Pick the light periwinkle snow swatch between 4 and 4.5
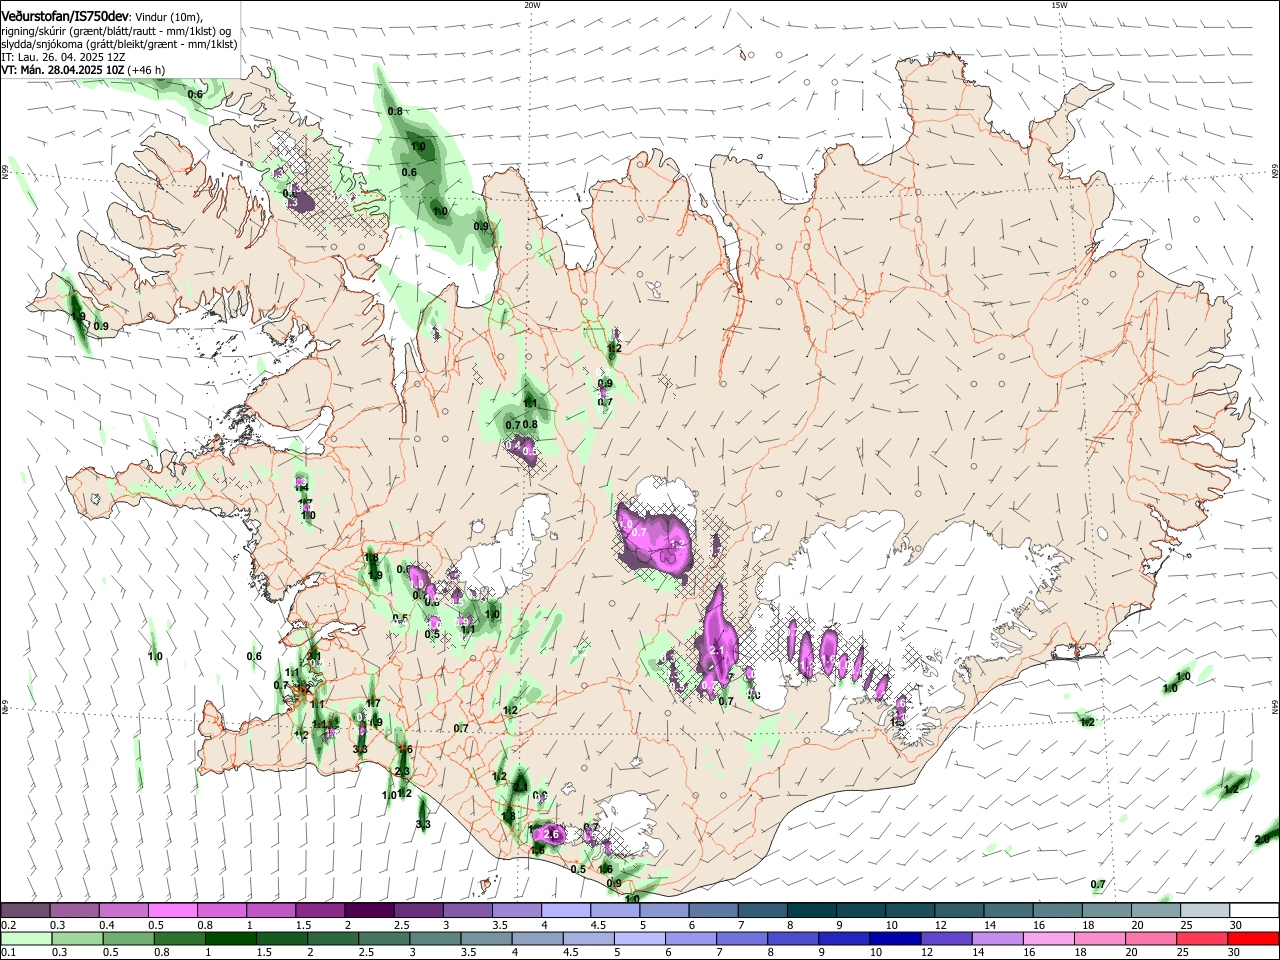 [x=566, y=910]
